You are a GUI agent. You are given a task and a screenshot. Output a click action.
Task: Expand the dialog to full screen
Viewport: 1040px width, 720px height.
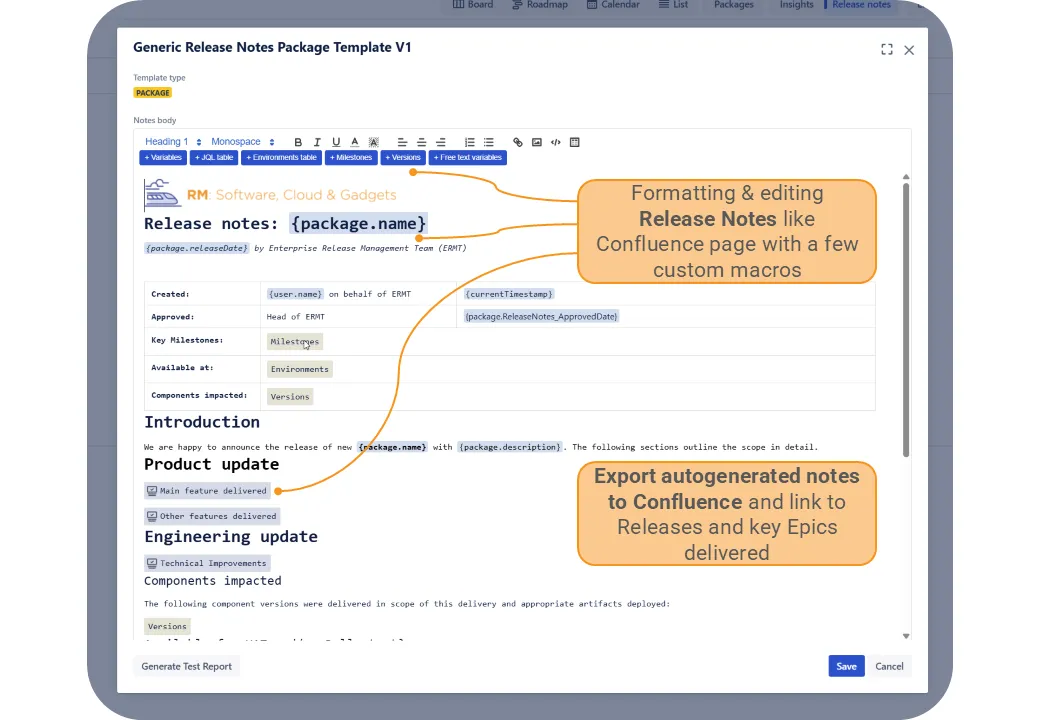coord(887,50)
